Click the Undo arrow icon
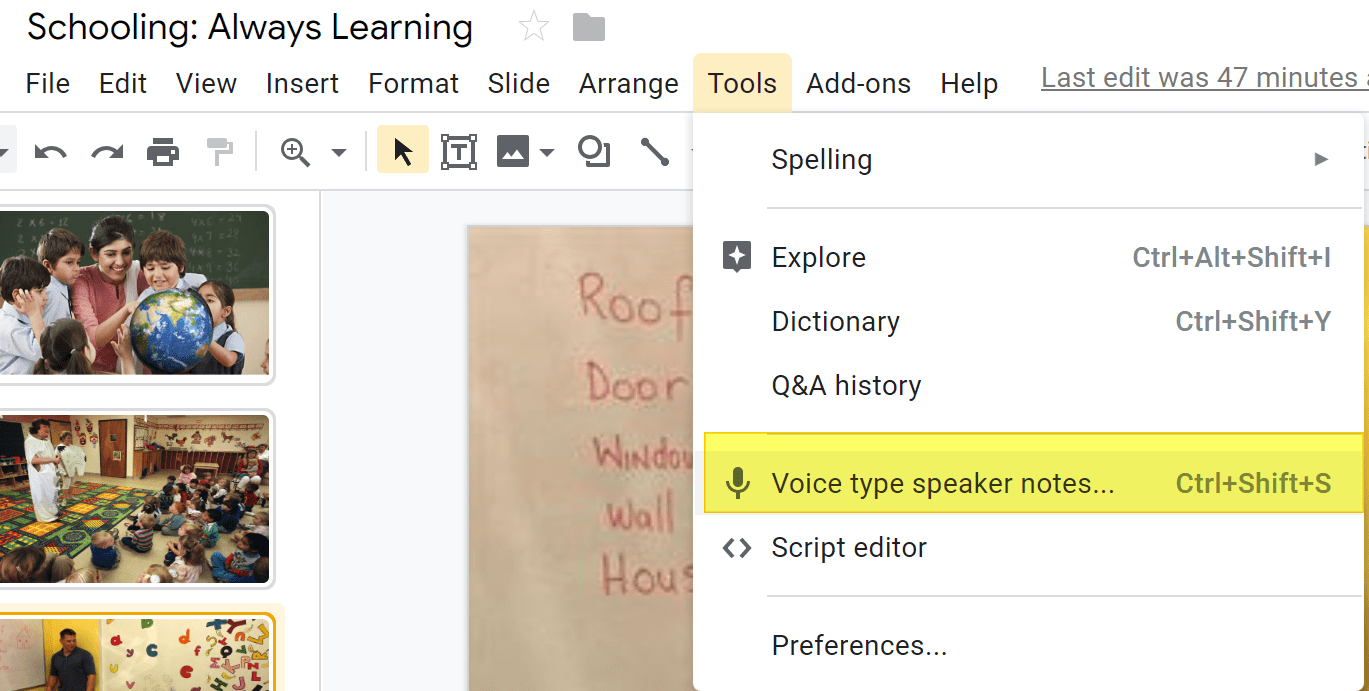The height and width of the screenshot is (691, 1369). (x=50, y=152)
